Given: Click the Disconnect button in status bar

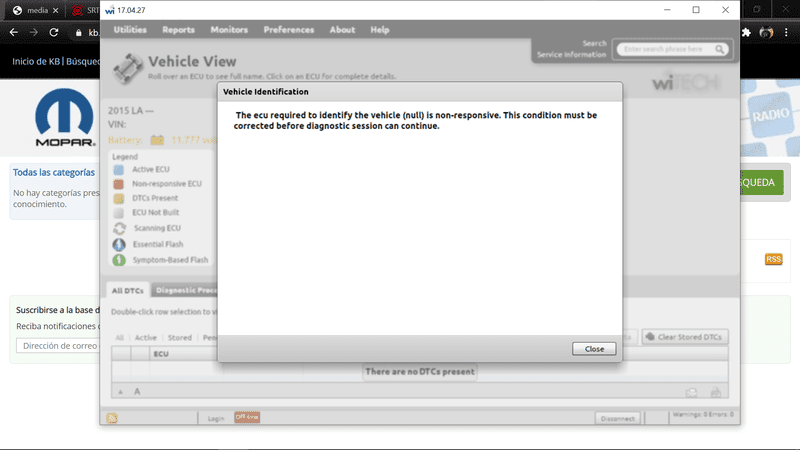Looking at the screenshot, I should [x=617, y=418].
